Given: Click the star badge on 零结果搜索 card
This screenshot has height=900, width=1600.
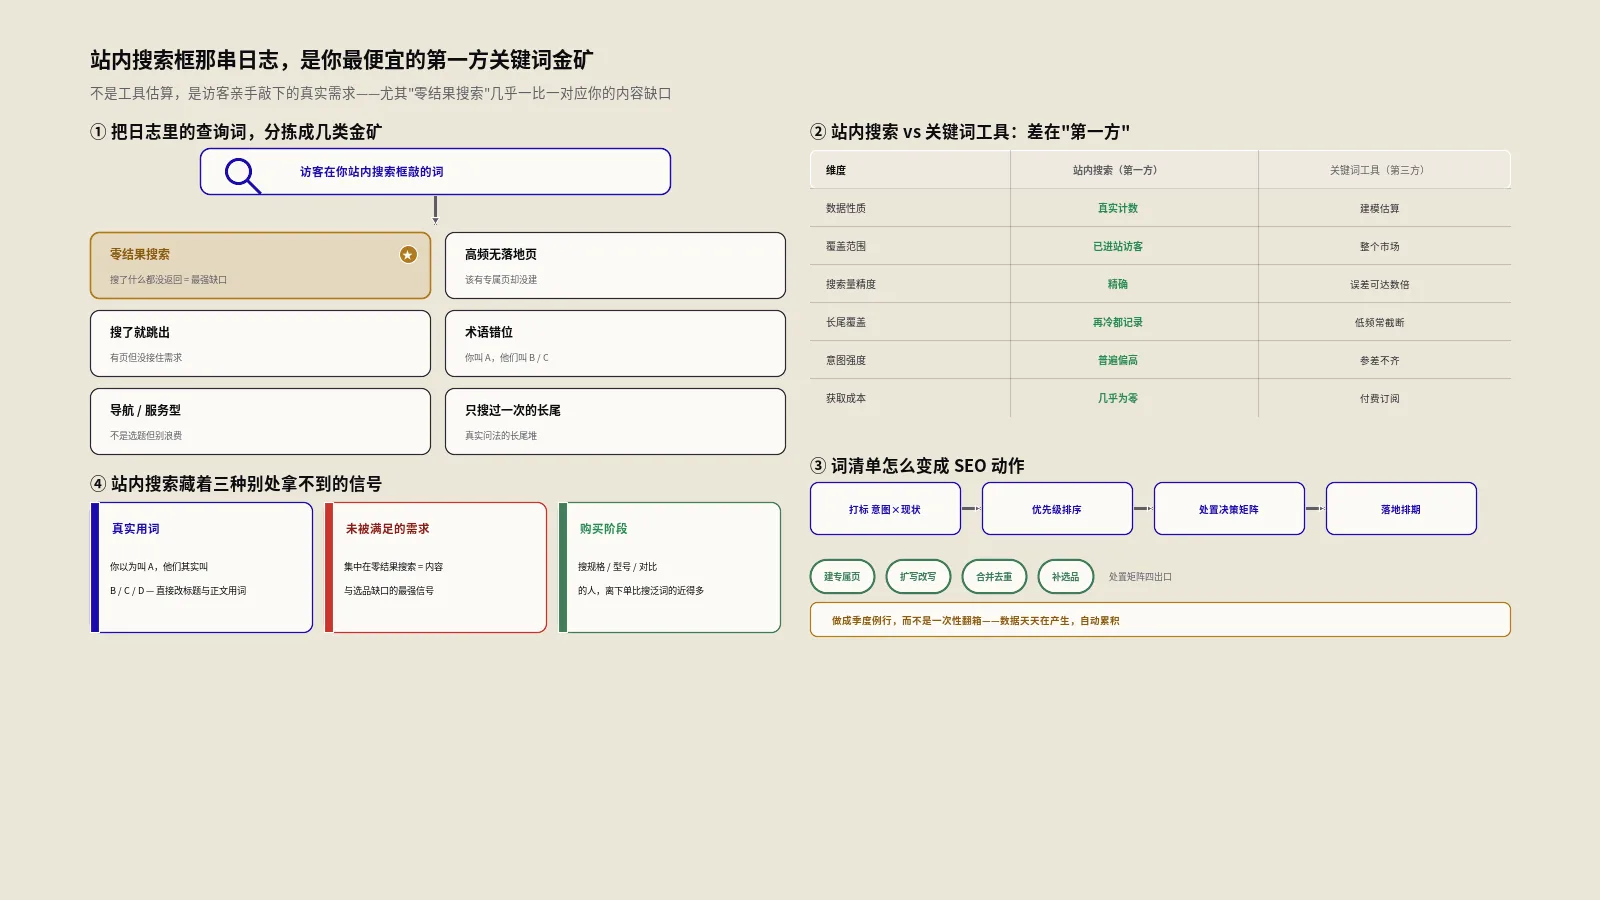Looking at the screenshot, I should [x=408, y=255].
